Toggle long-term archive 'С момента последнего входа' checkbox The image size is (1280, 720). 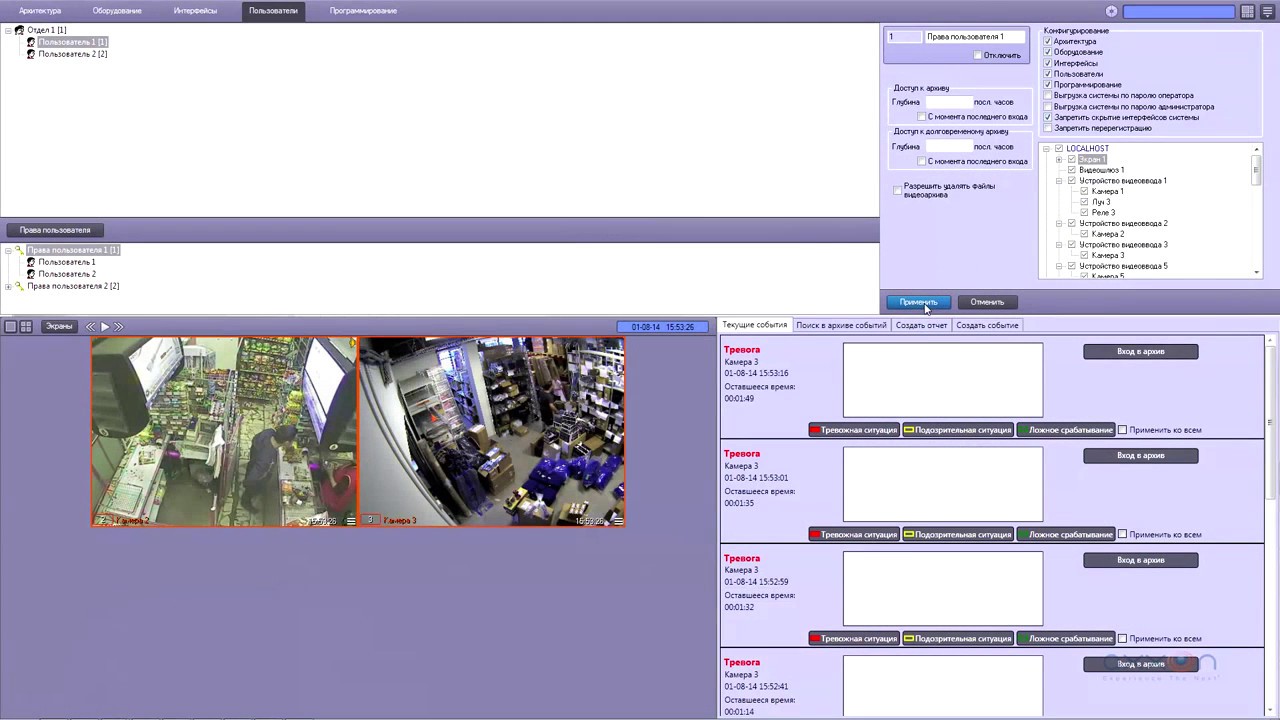coord(921,161)
